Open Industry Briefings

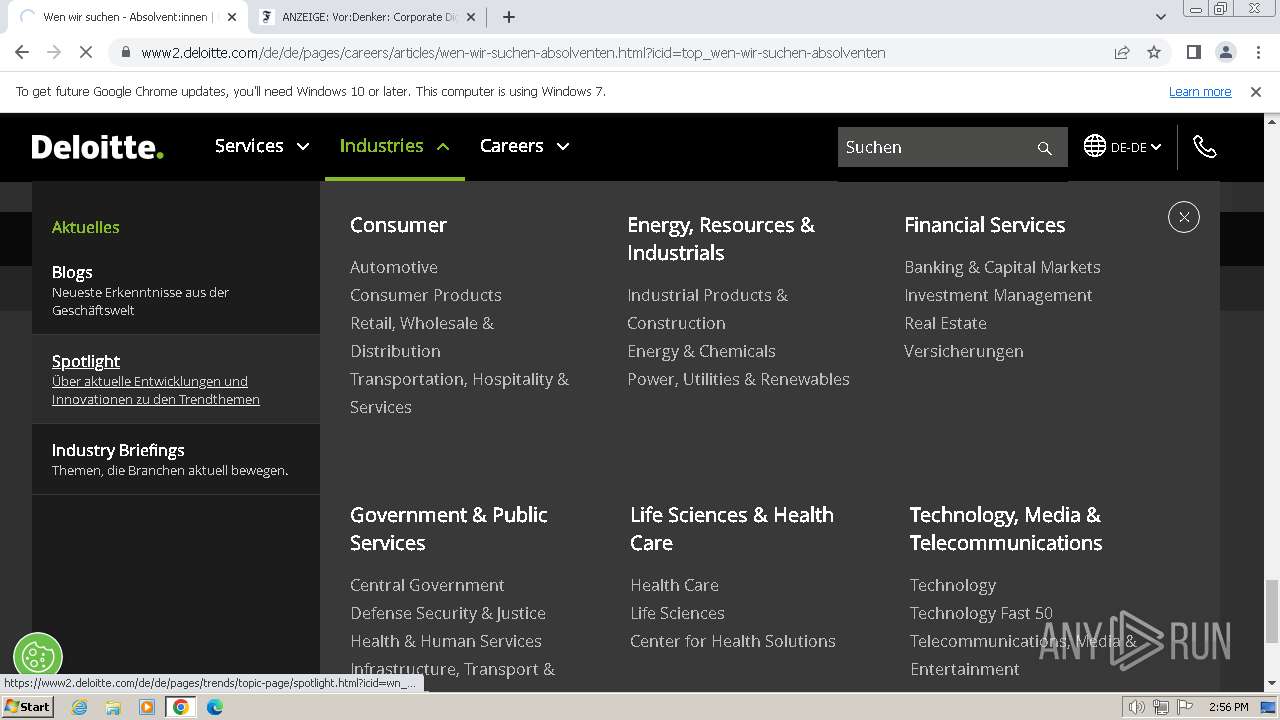176,459
